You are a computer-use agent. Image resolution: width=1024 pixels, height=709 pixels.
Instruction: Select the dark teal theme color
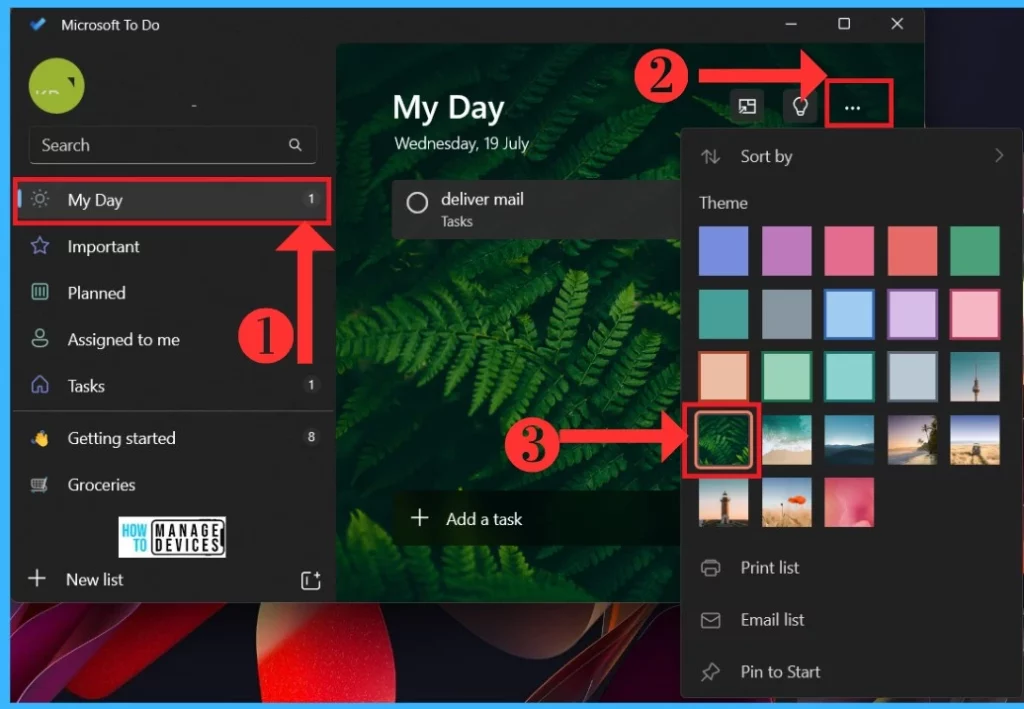click(x=724, y=314)
